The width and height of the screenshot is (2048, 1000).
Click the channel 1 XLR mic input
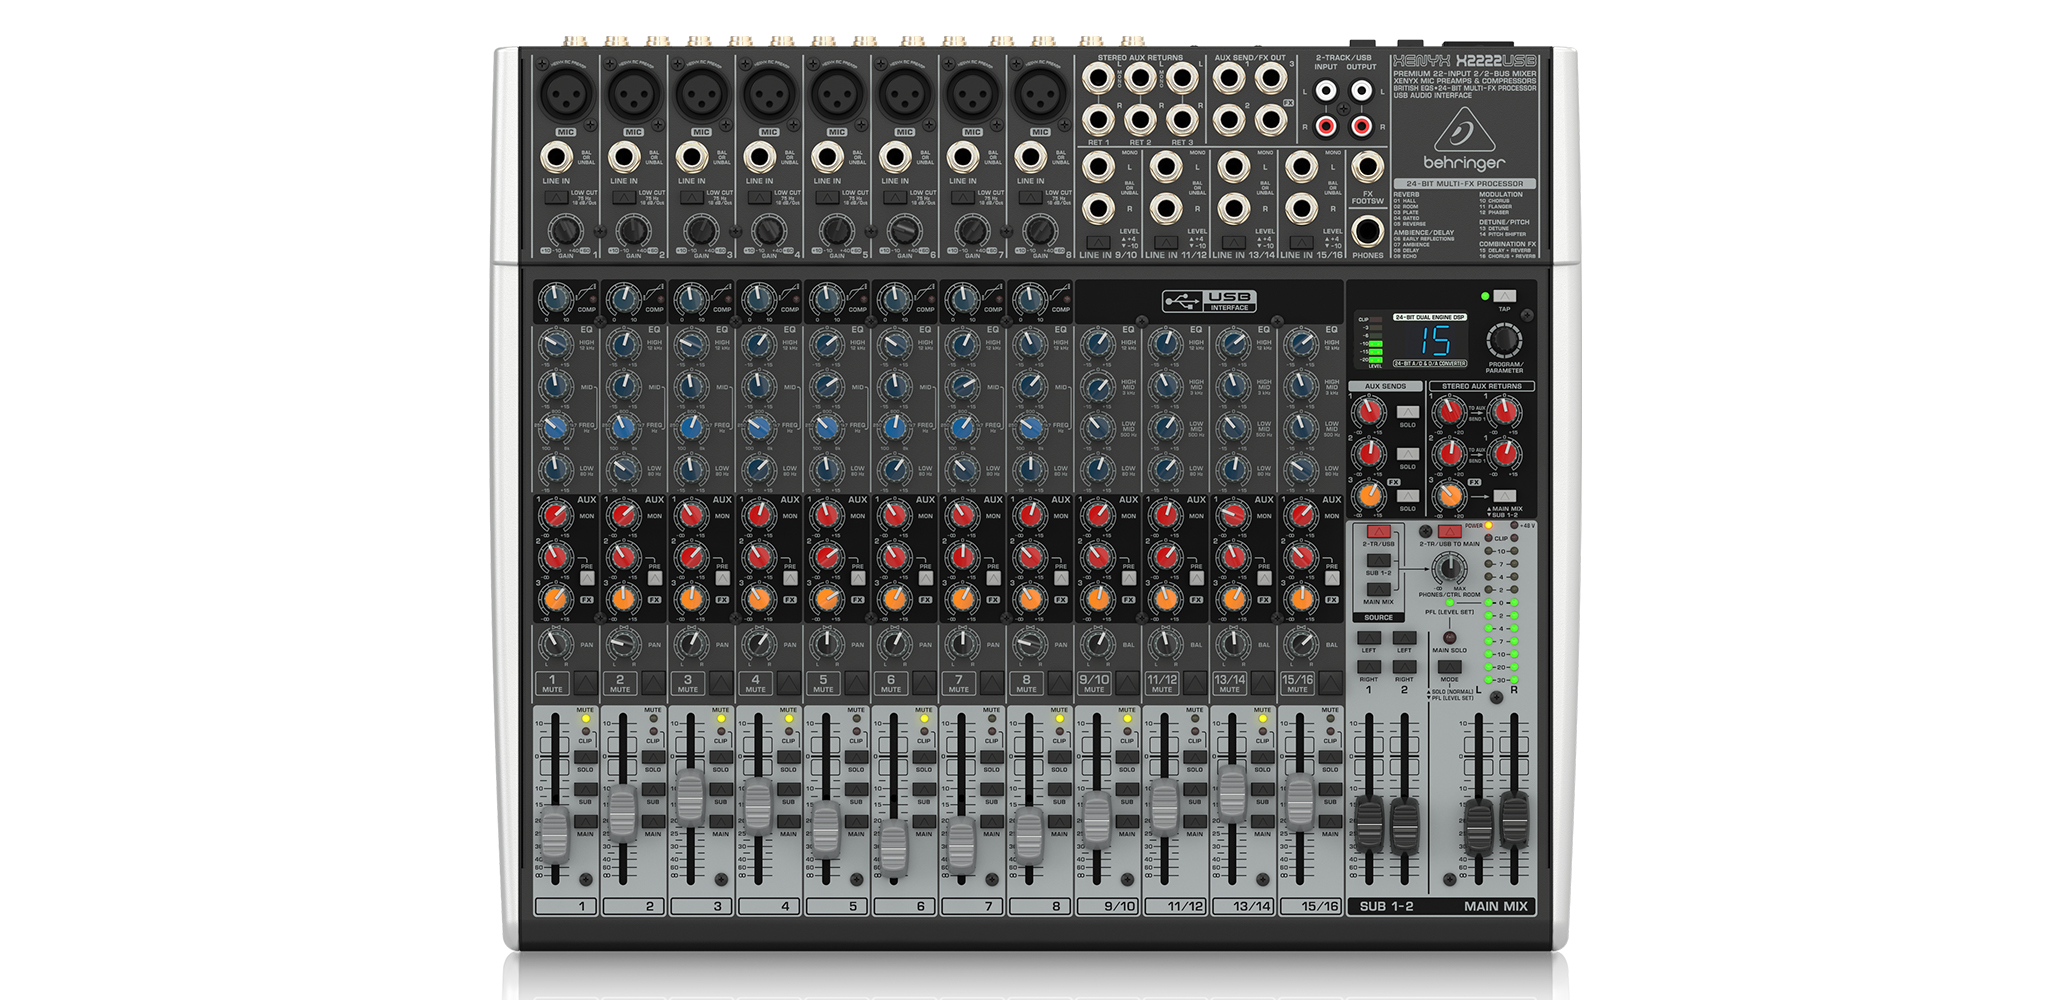tap(565, 95)
